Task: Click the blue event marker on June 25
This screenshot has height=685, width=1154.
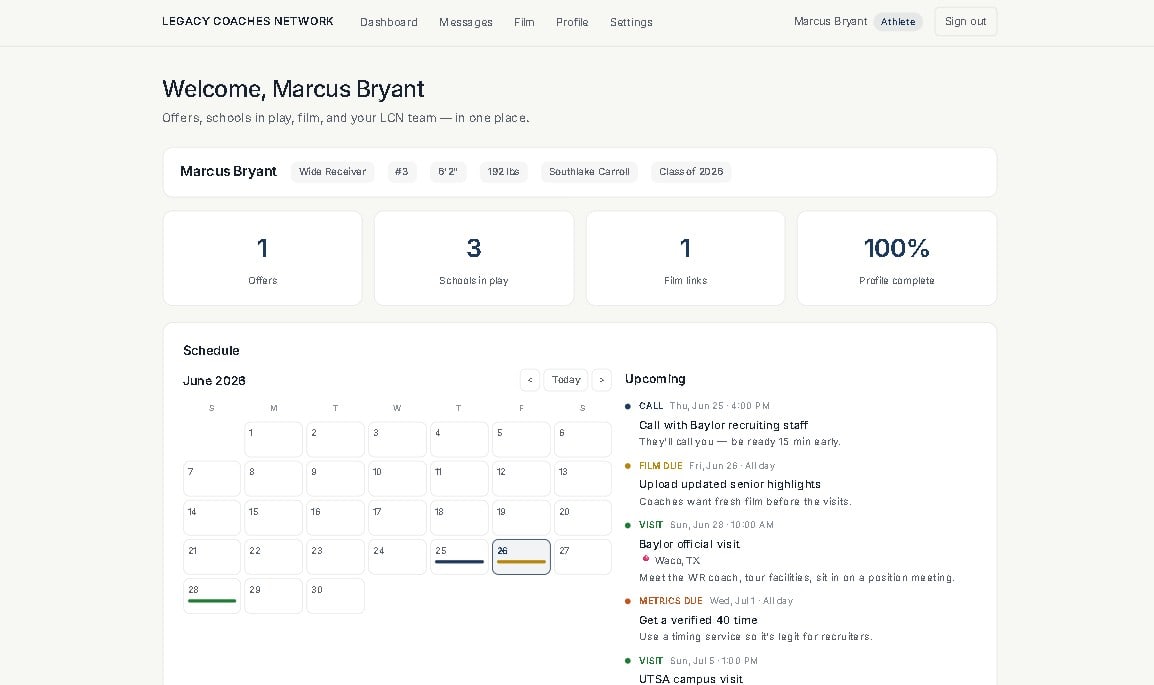Action: [459, 562]
